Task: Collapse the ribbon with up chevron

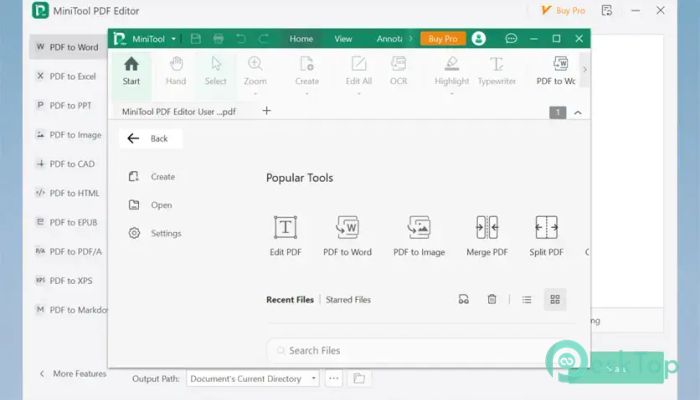Action: (578, 112)
